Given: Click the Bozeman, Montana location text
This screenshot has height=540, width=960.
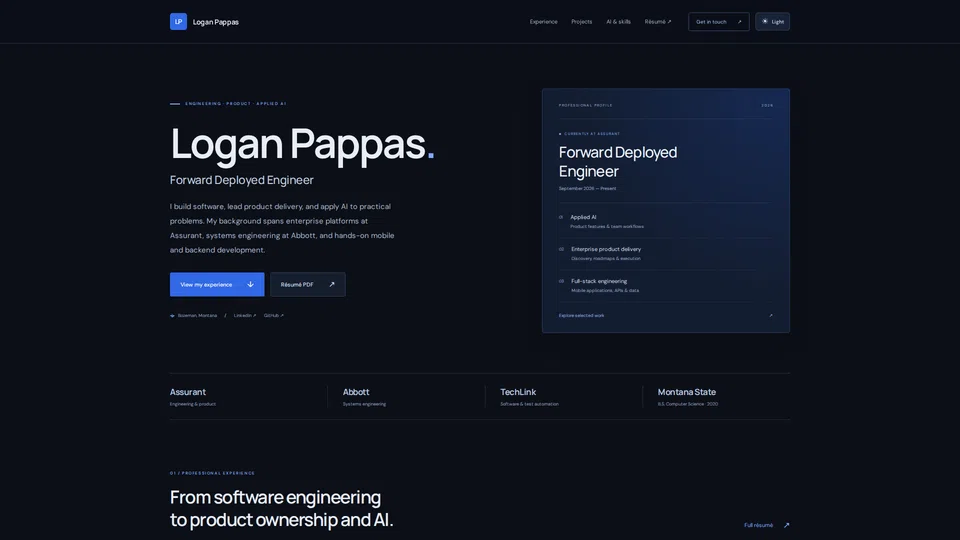Looking at the screenshot, I should (197, 315).
